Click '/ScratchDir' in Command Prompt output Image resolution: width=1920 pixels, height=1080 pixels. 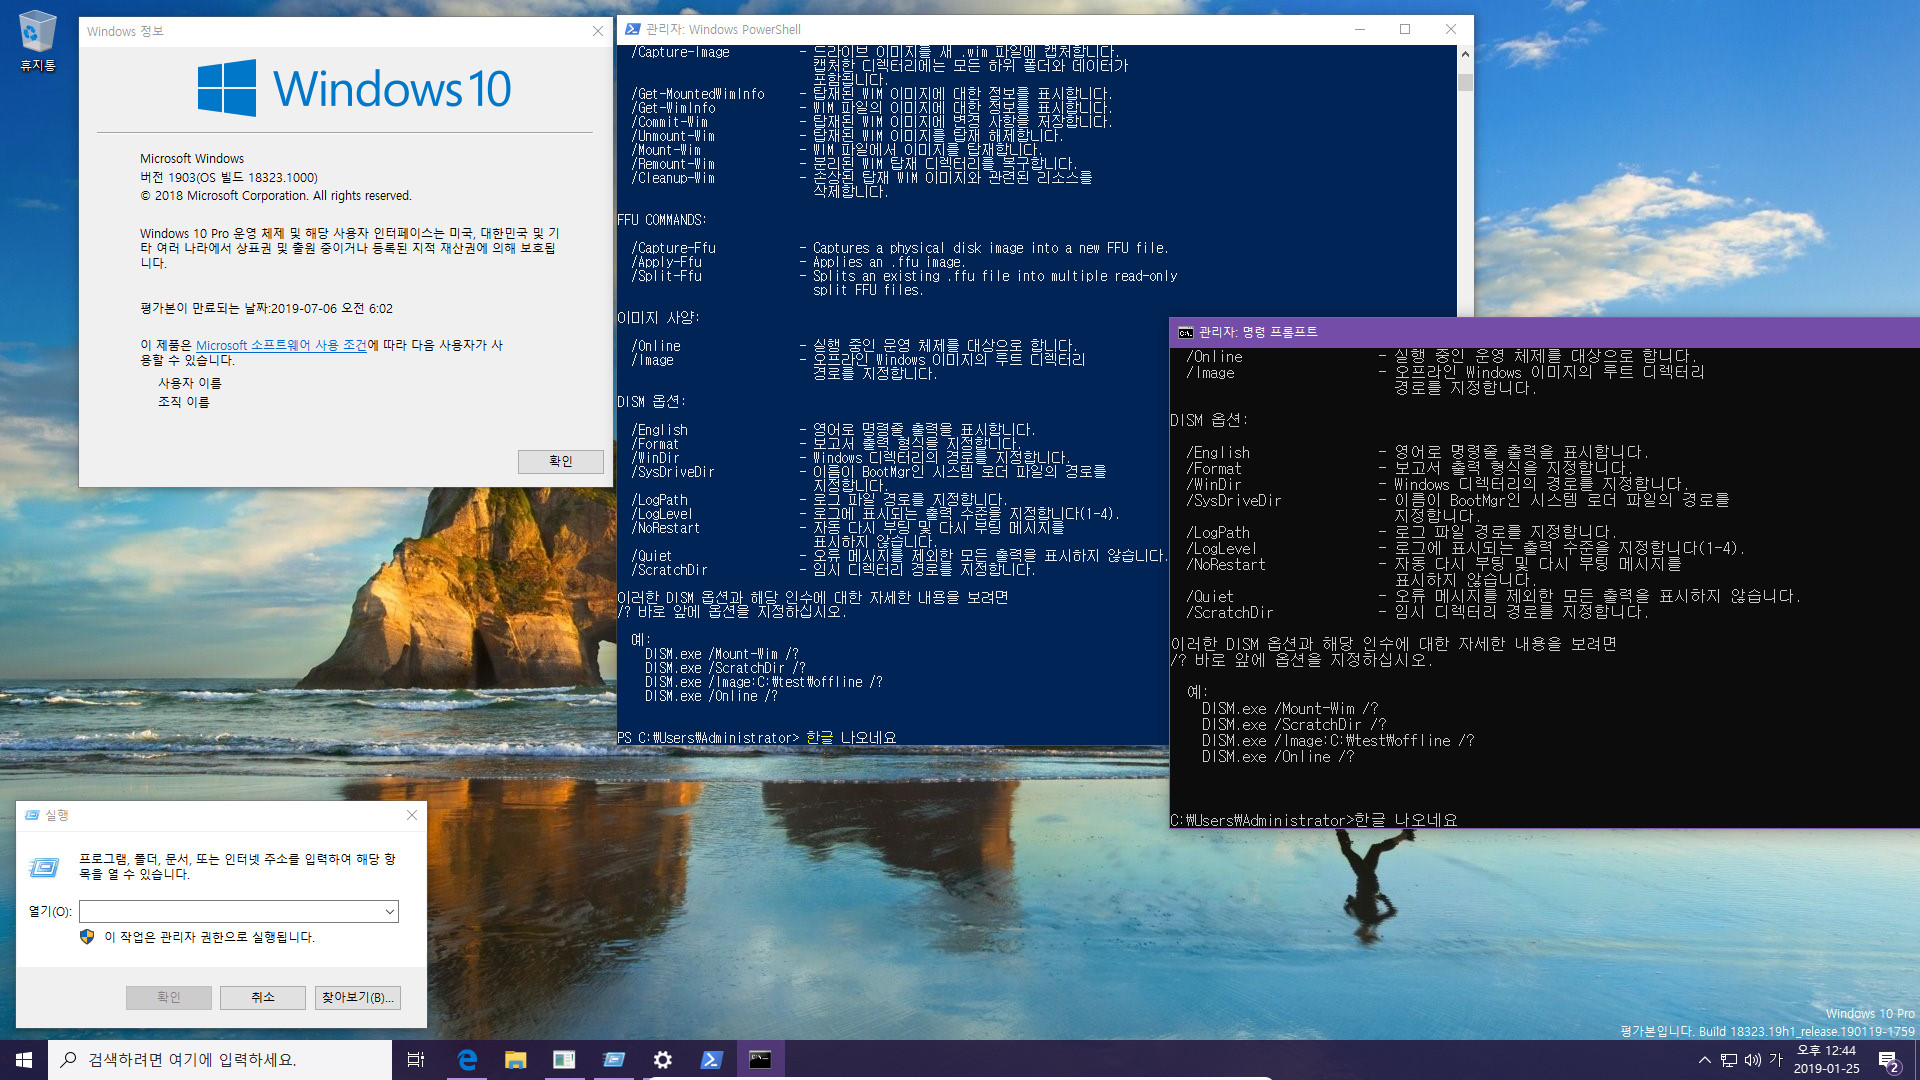coord(1230,613)
